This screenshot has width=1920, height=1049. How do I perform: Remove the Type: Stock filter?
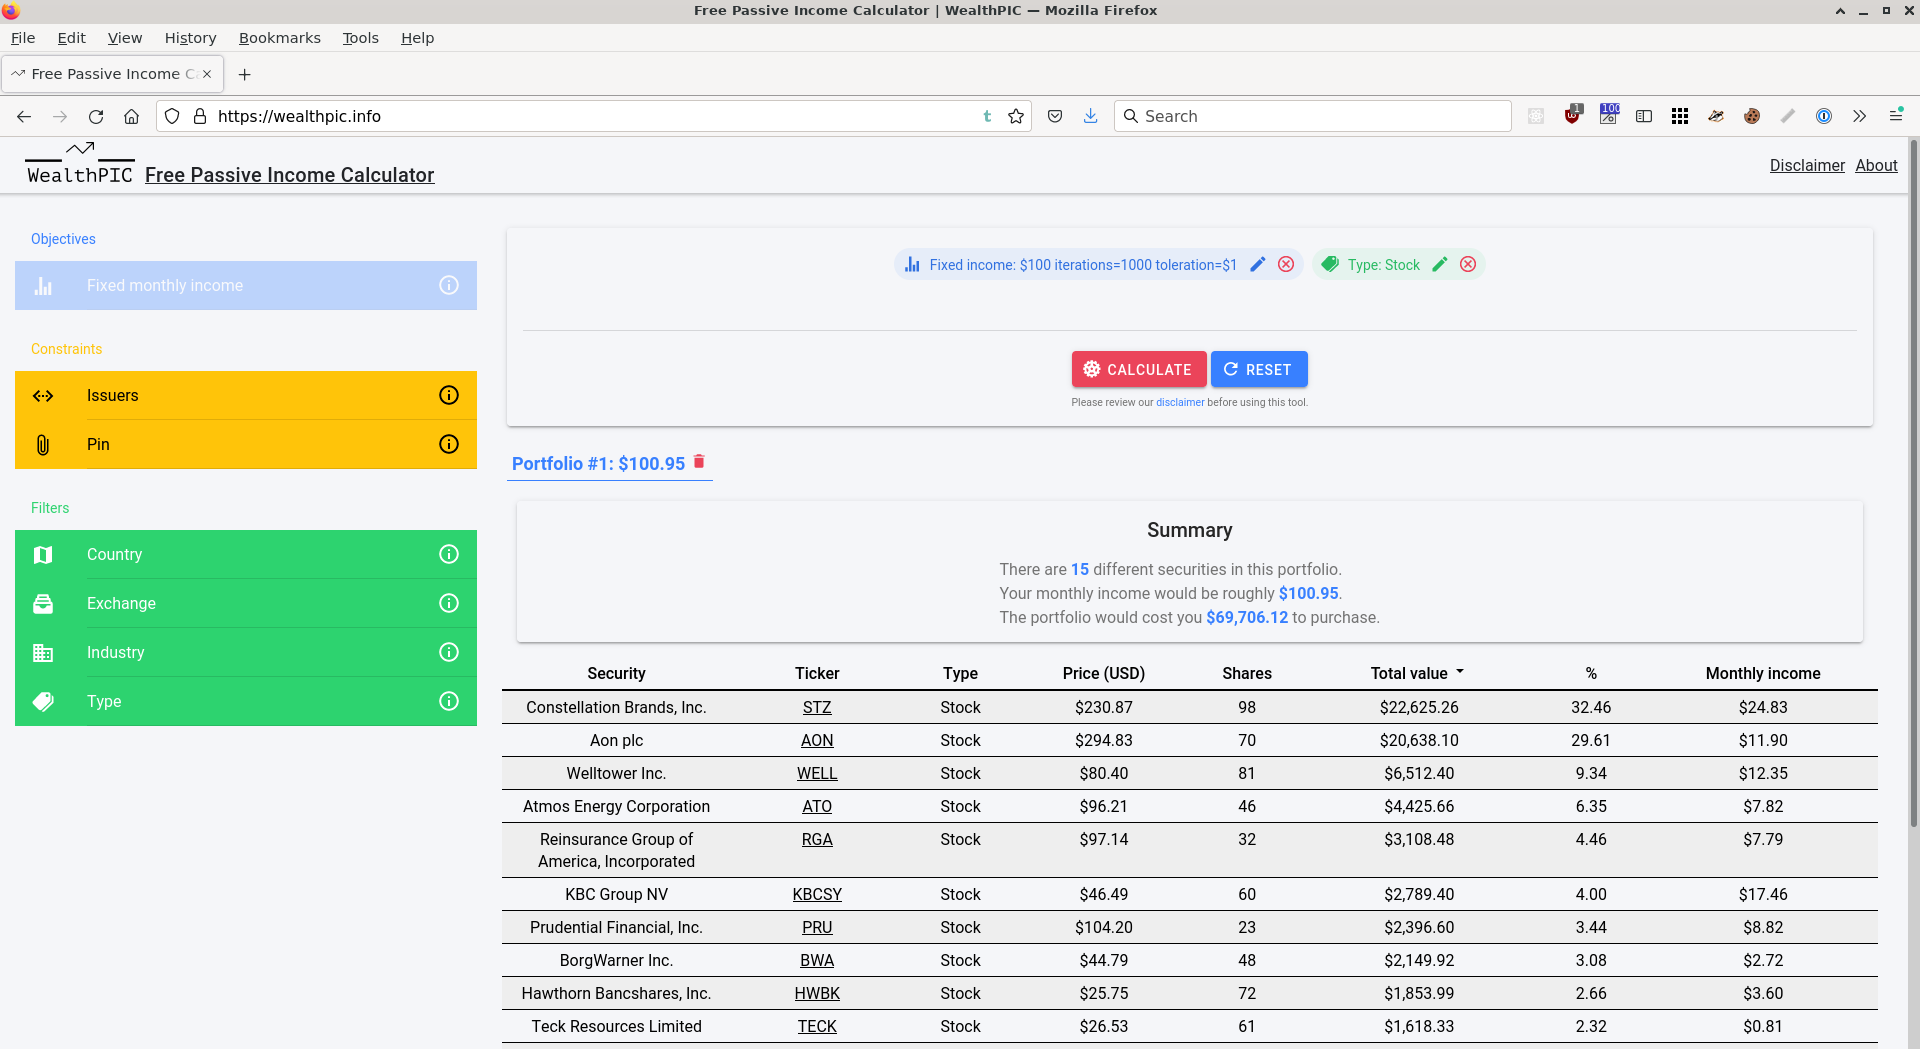point(1468,264)
